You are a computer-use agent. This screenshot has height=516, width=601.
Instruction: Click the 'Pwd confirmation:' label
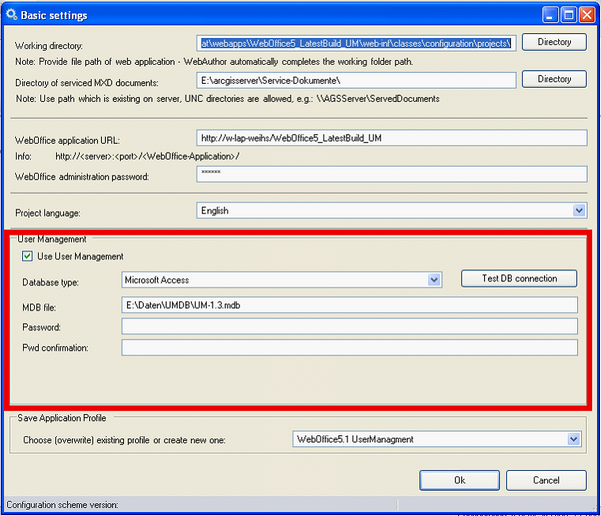pos(55,348)
